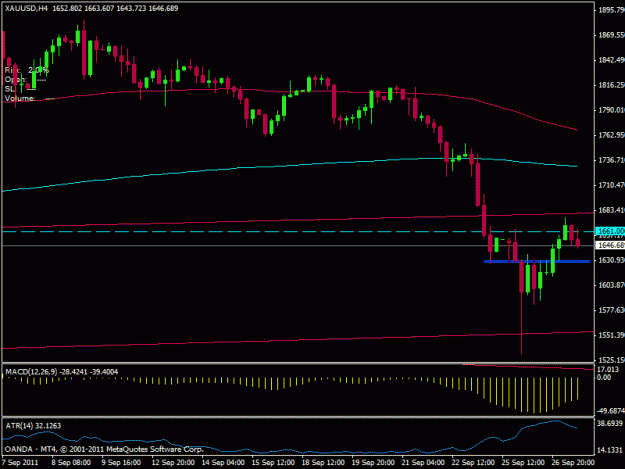Click the 1869.55 price scale value

point(611,35)
